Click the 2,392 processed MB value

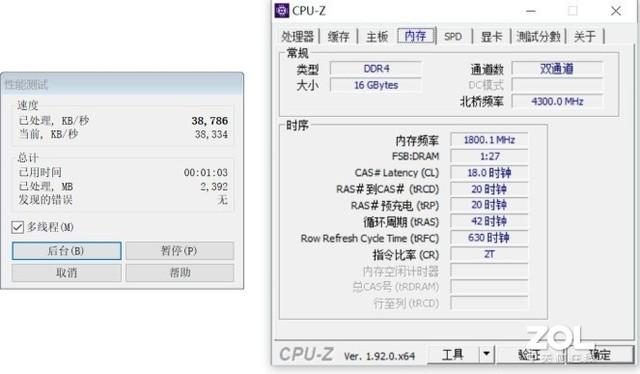click(x=214, y=187)
